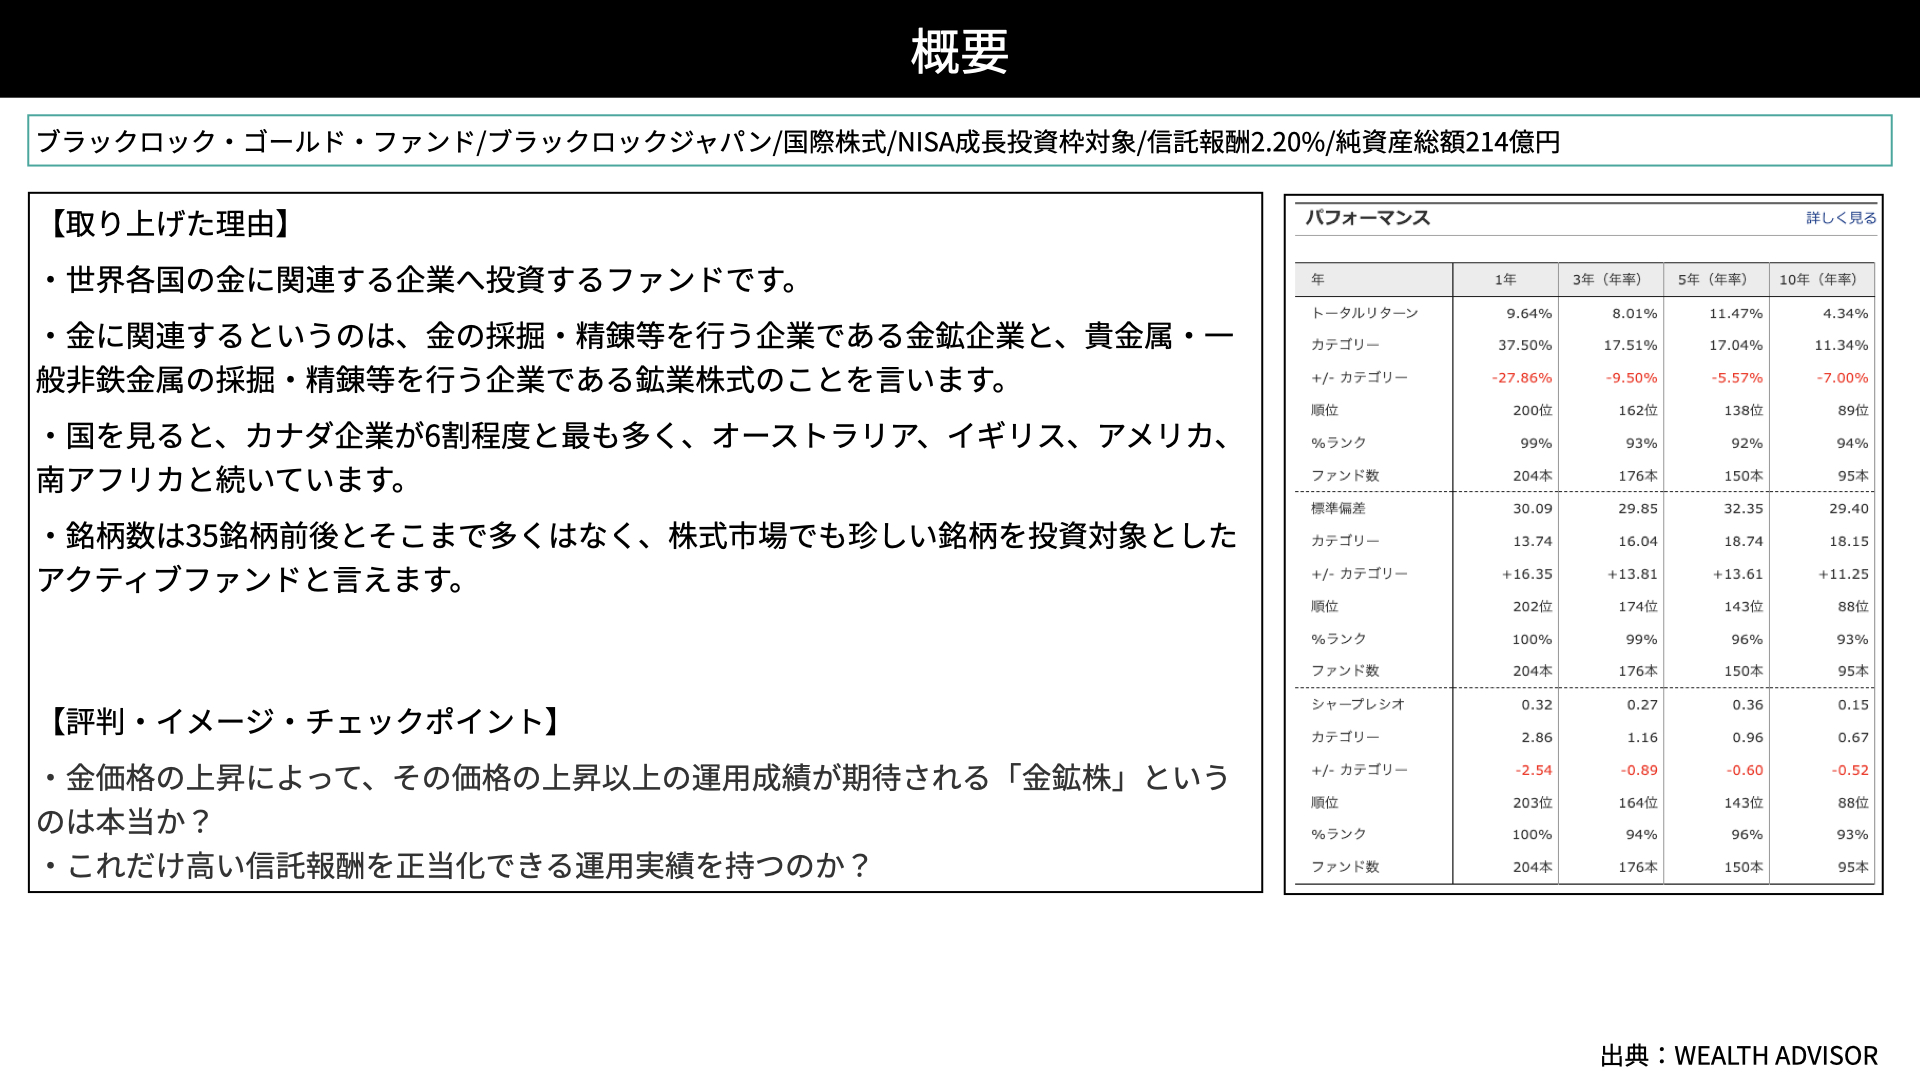
Task: Click the 0.15 Sharpe ratio cell
Action: point(1853,705)
